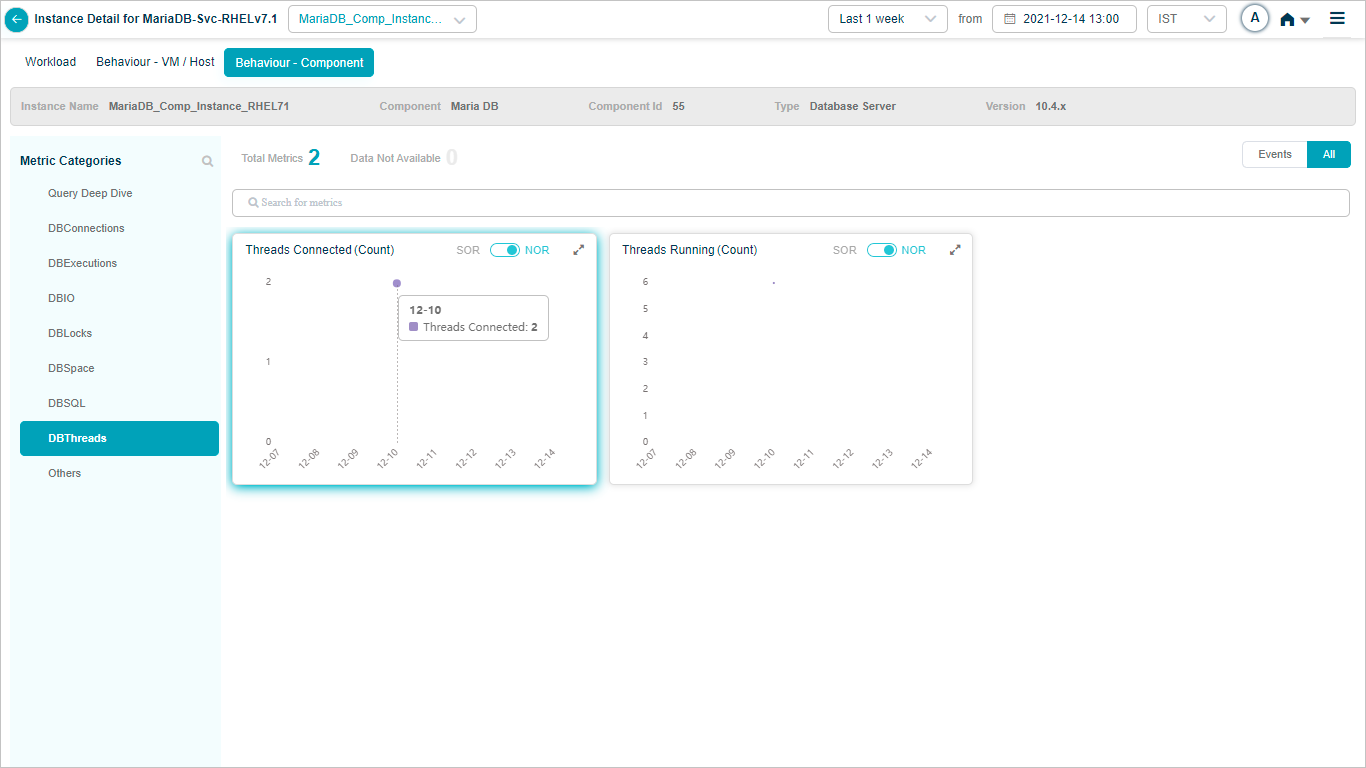The width and height of the screenshot is (1366, 768).
Task: Click the Instance Detail page title
Action: click(156, 19)
